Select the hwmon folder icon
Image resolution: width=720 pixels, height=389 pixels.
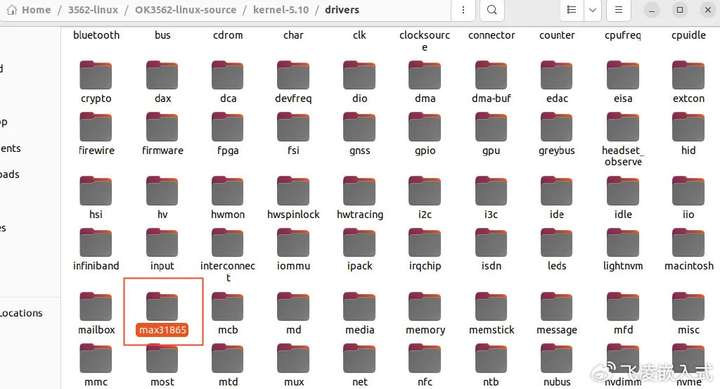[228, 191]
